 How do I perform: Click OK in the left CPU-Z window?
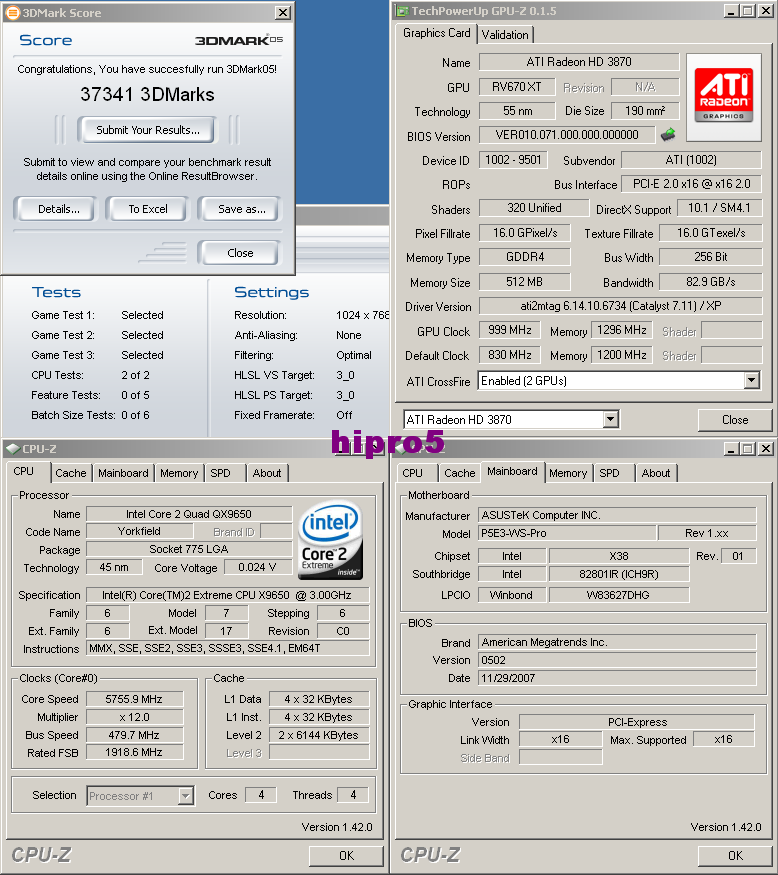(346, 855)
